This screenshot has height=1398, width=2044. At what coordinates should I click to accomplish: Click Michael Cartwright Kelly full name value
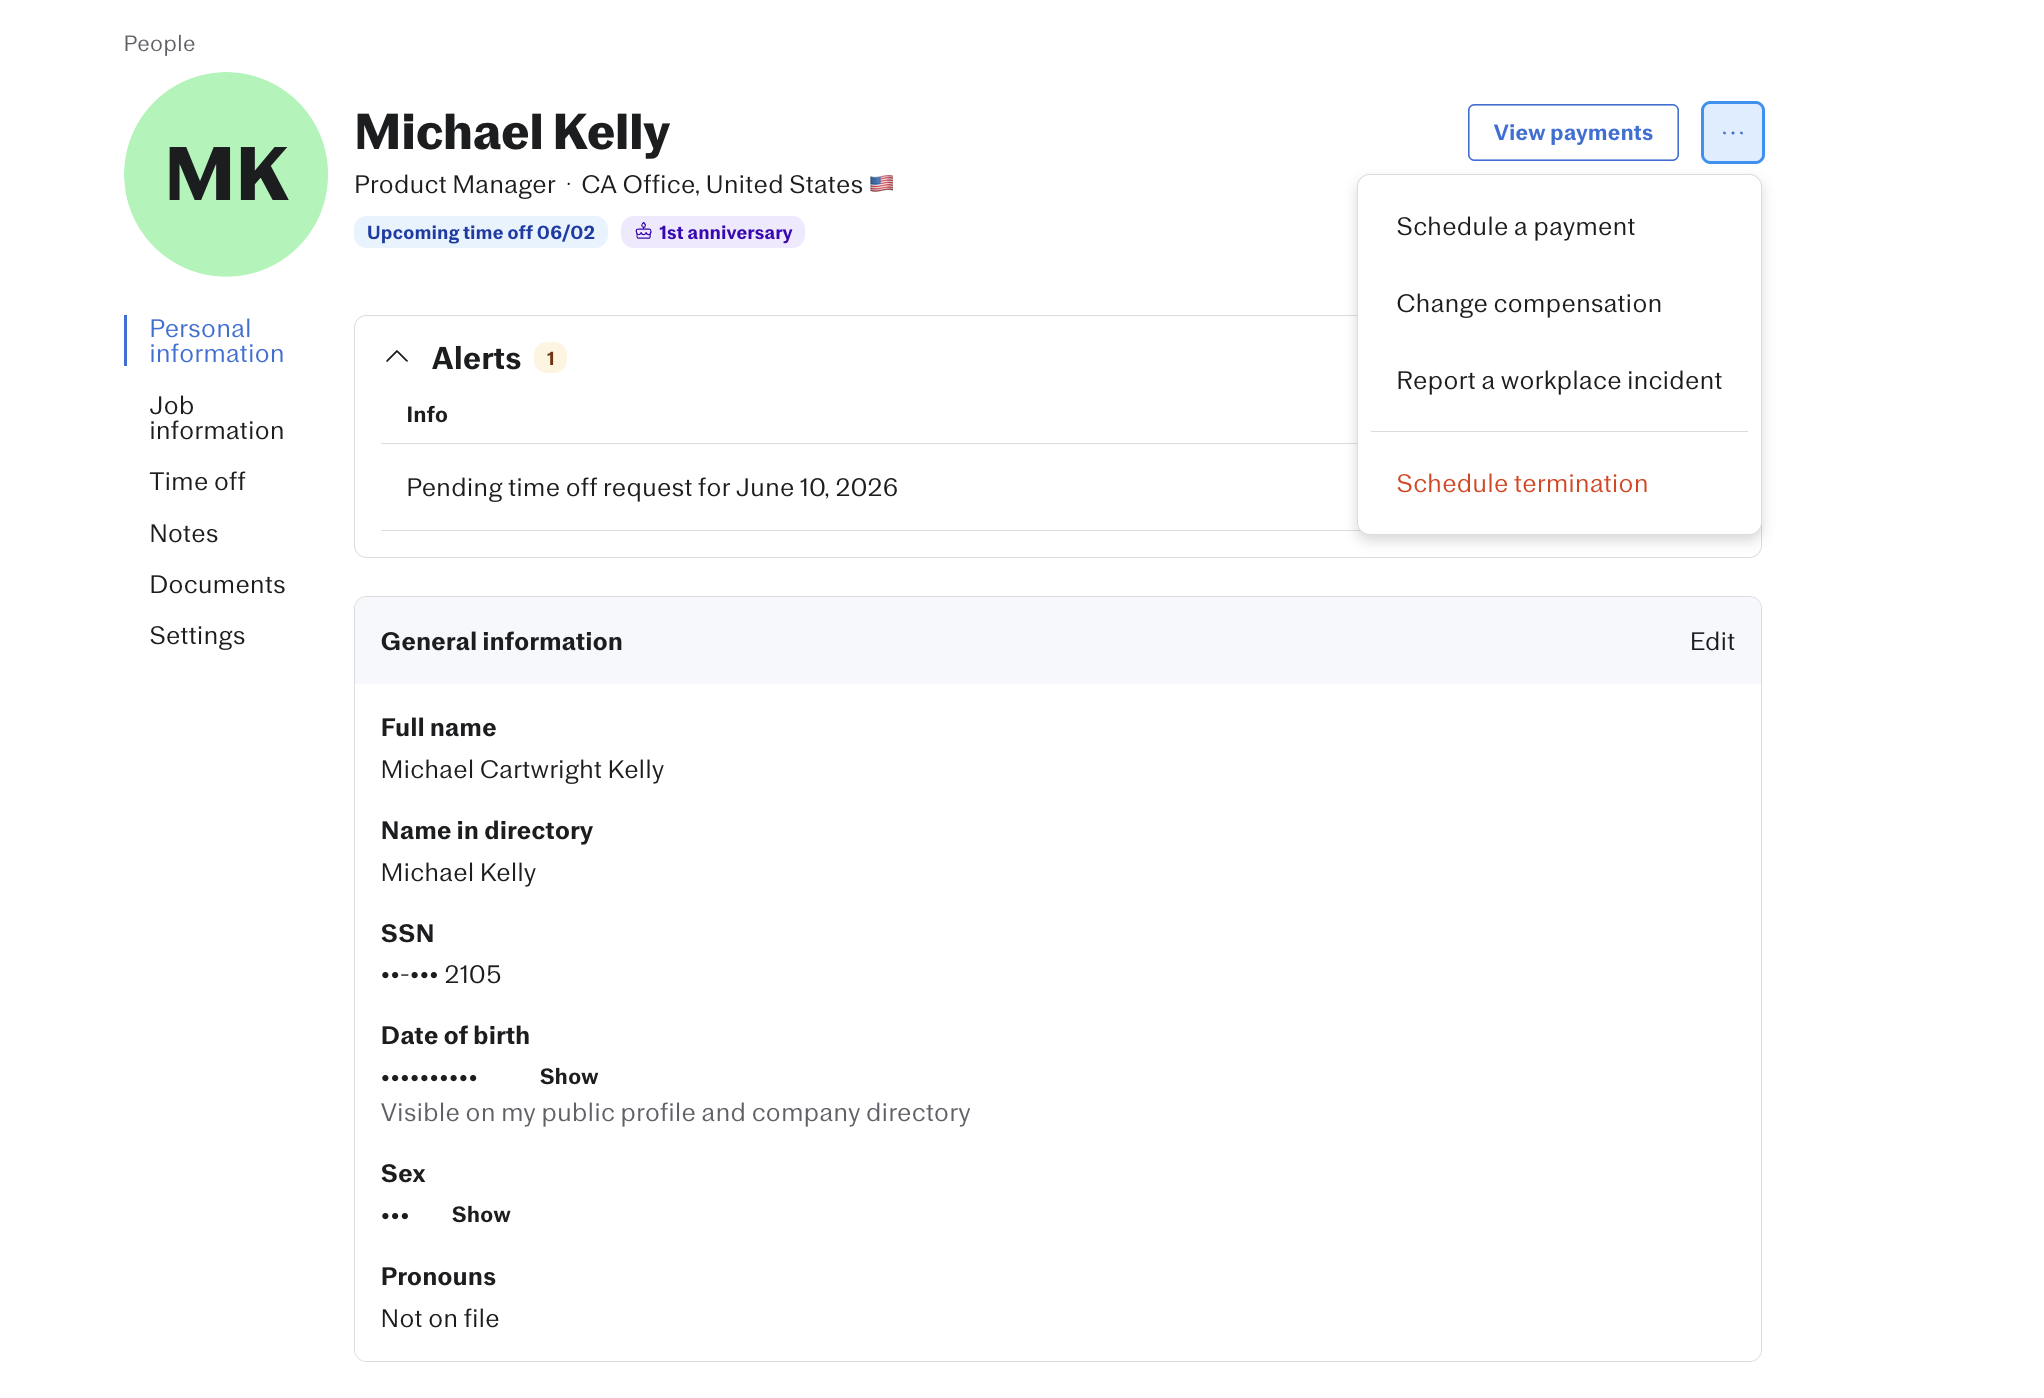(x=522, y=770)
